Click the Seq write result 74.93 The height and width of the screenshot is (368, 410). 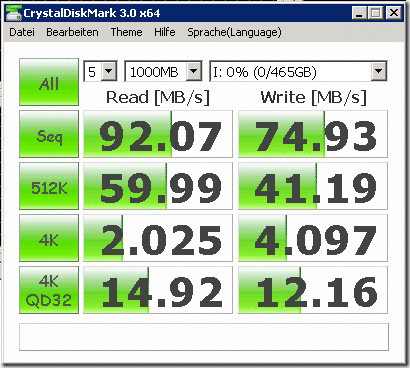tap(313, 134)
